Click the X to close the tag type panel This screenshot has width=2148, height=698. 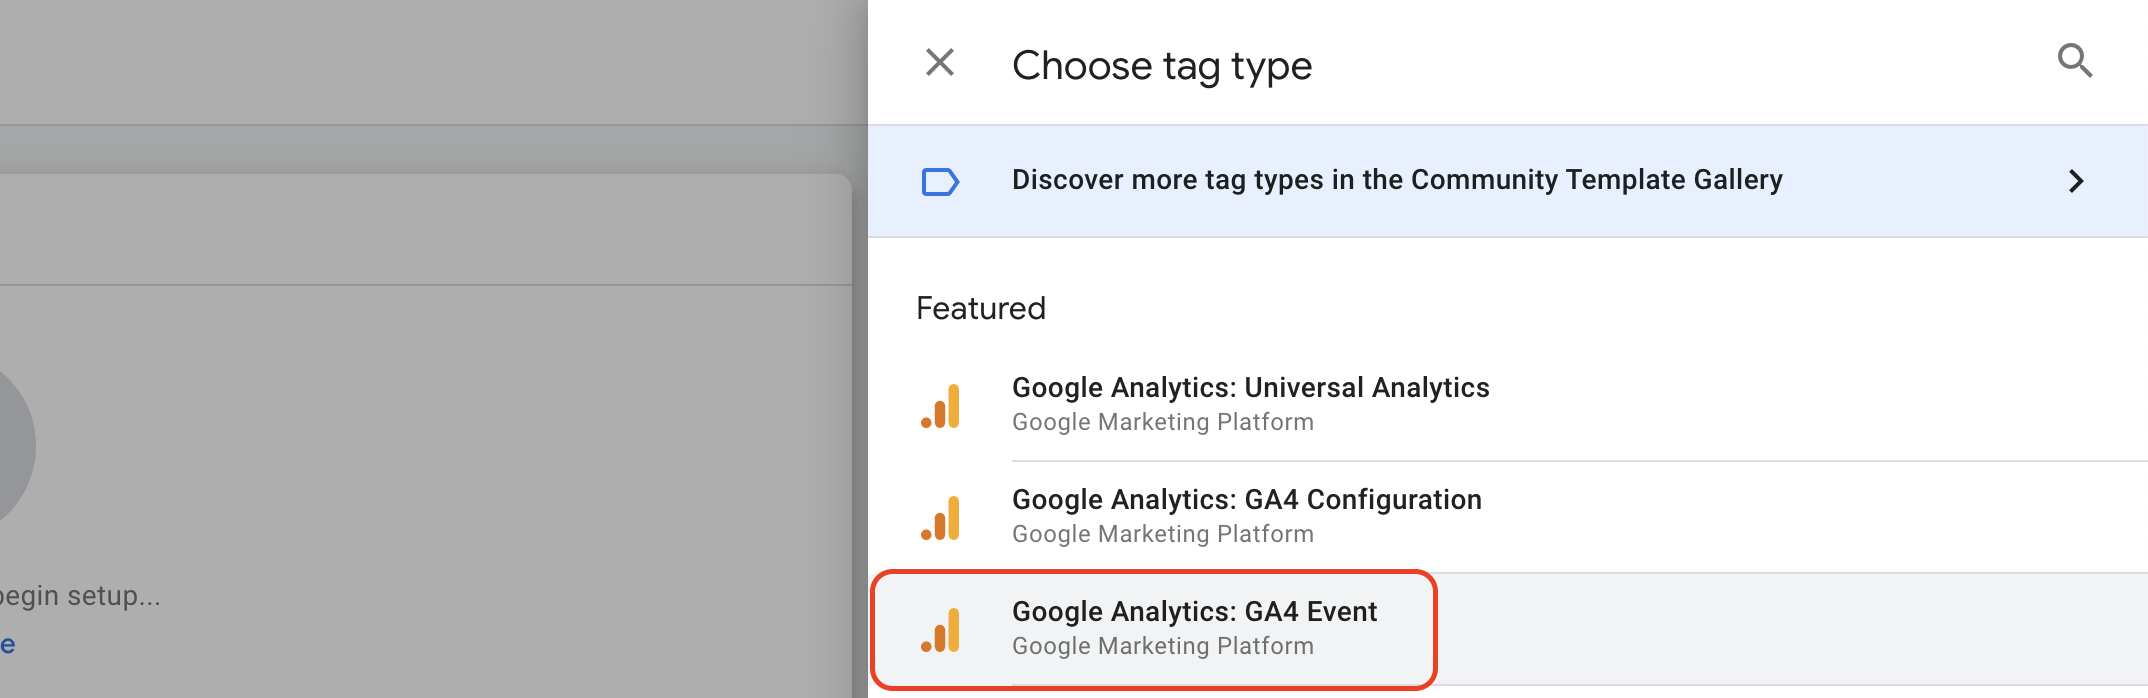pos(939,62)
